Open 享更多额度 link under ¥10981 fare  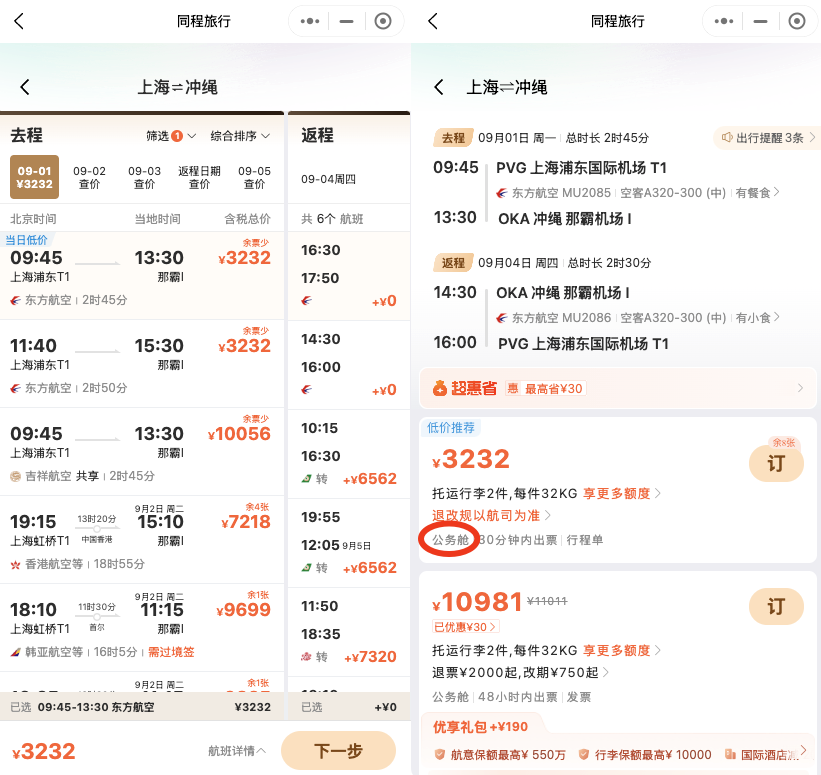coord(621,650)
